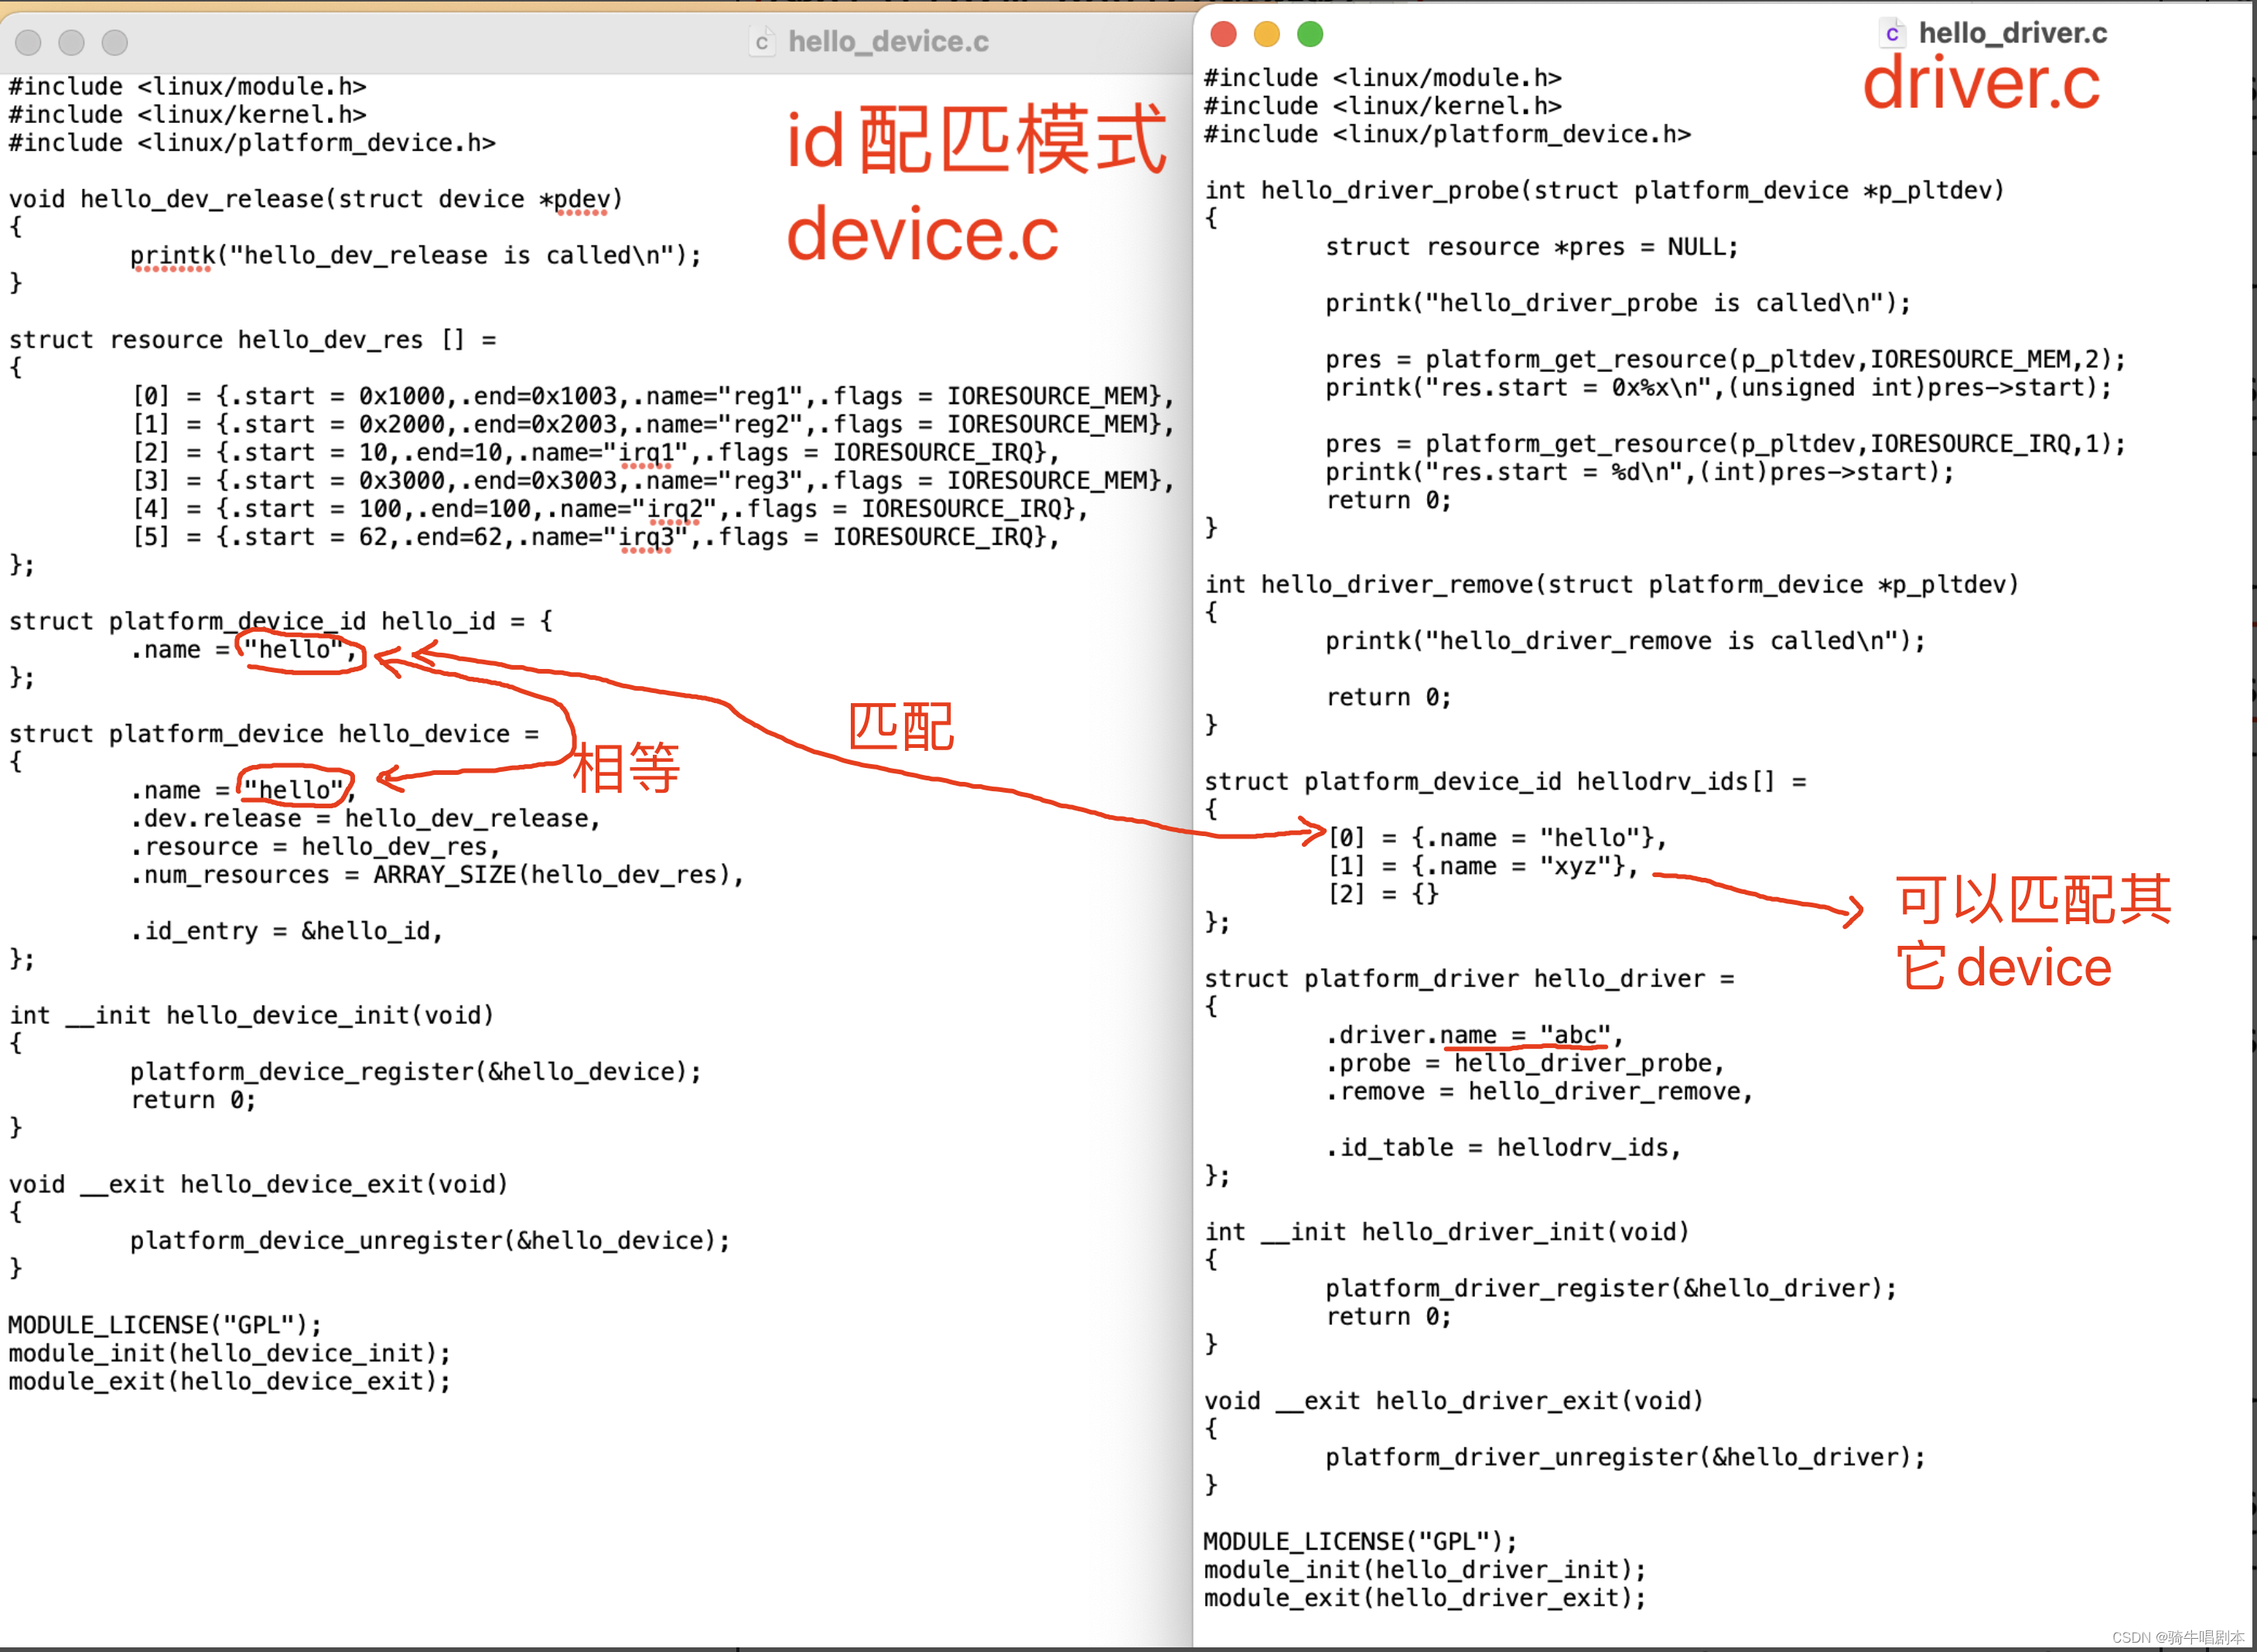This screenshot has width=2257, height=1652.
Task: Click the C file icon beside hello_device.c title
Action: click(x=762, y=41)
